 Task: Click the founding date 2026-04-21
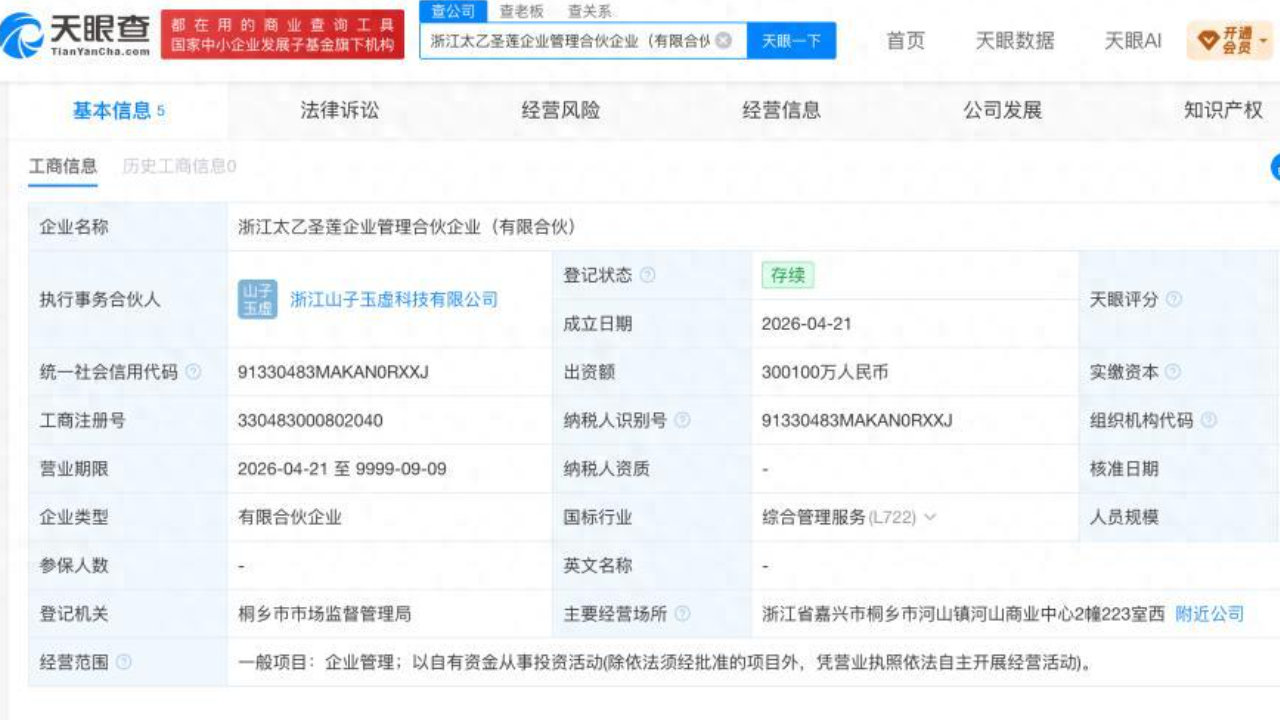[x=806, y=324]
